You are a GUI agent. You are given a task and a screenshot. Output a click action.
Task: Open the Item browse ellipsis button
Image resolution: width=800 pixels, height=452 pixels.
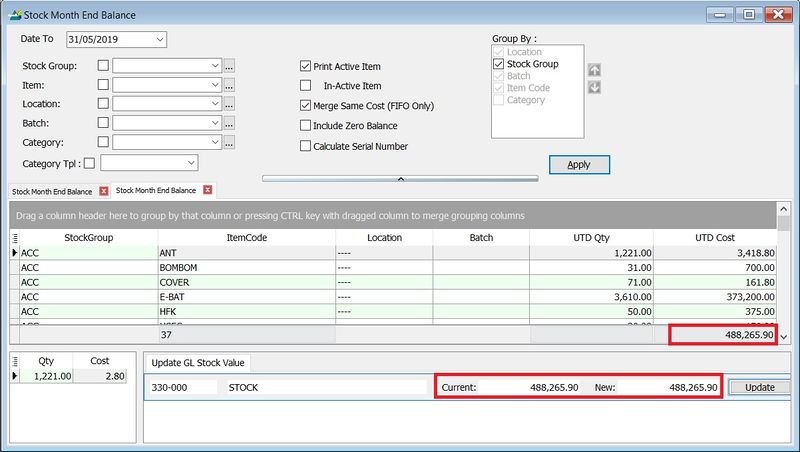point(229,85)
